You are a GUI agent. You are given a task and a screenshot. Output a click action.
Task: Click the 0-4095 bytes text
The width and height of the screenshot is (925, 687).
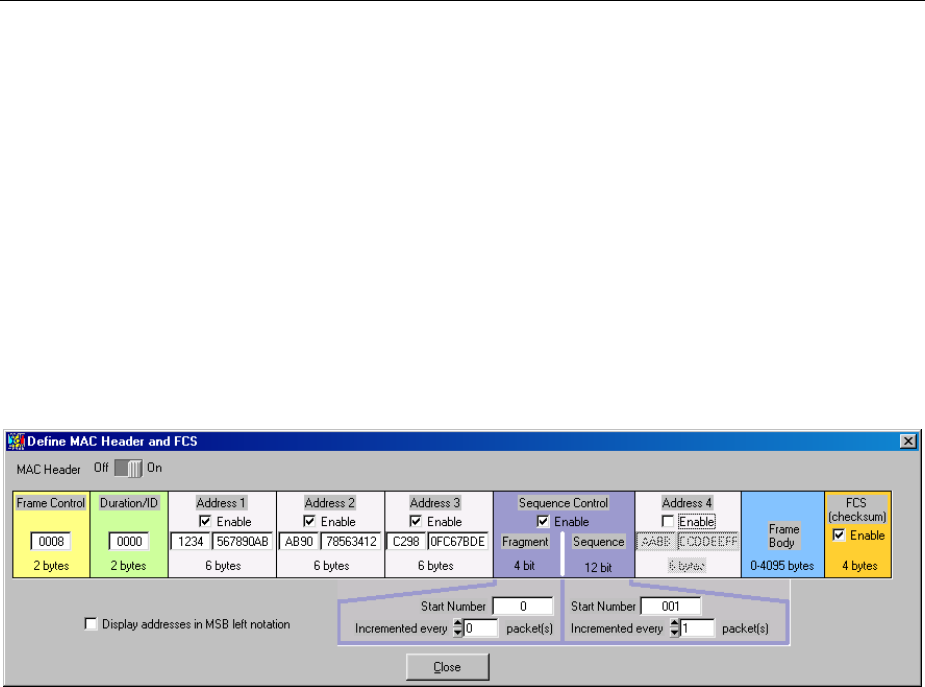click(782, 566)
